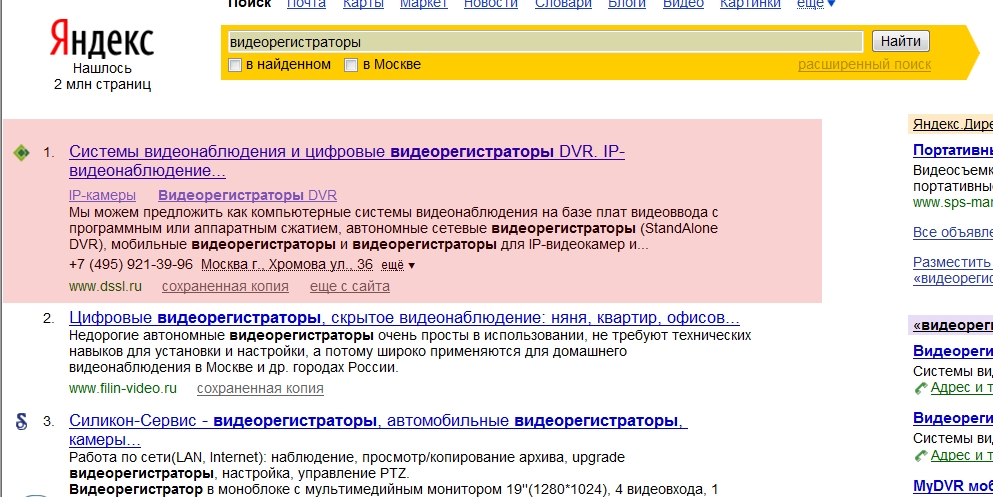
Task: Open 'сохраненная копия' for filin-video.ru result
Action: tap(260, 388)
